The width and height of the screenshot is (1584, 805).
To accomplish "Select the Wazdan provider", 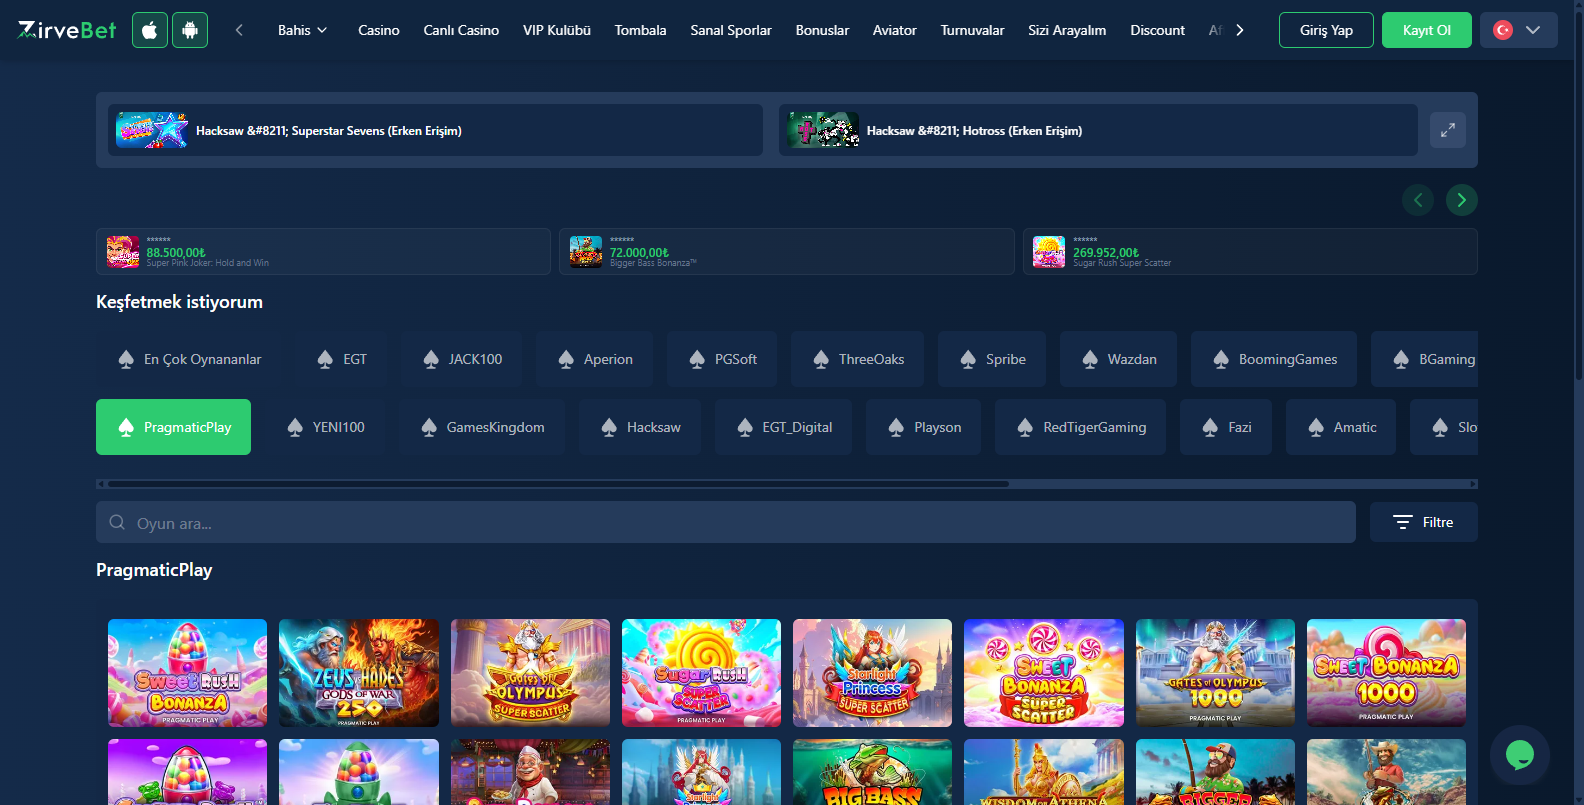I will coord(1119,359).
